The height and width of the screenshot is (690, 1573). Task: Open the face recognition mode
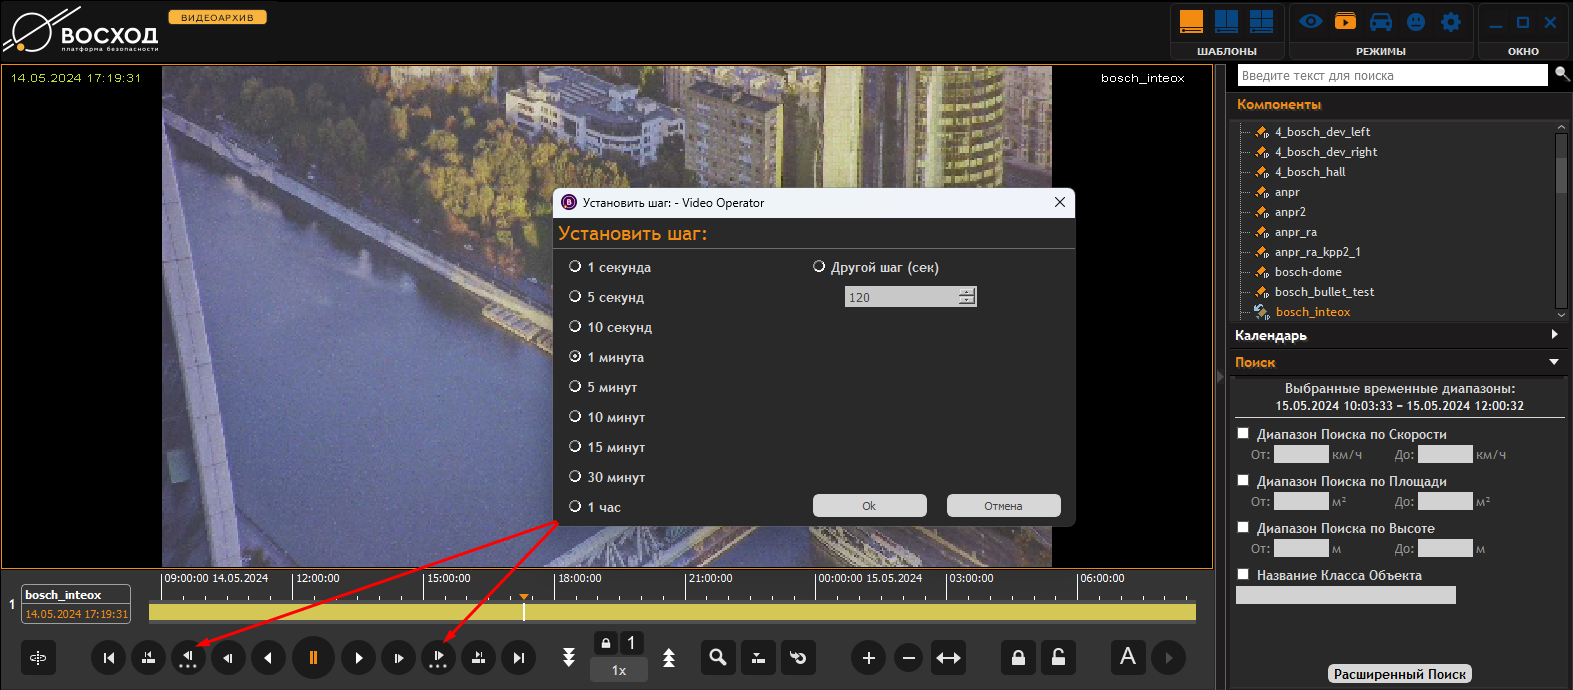[x=1416, y=22]
